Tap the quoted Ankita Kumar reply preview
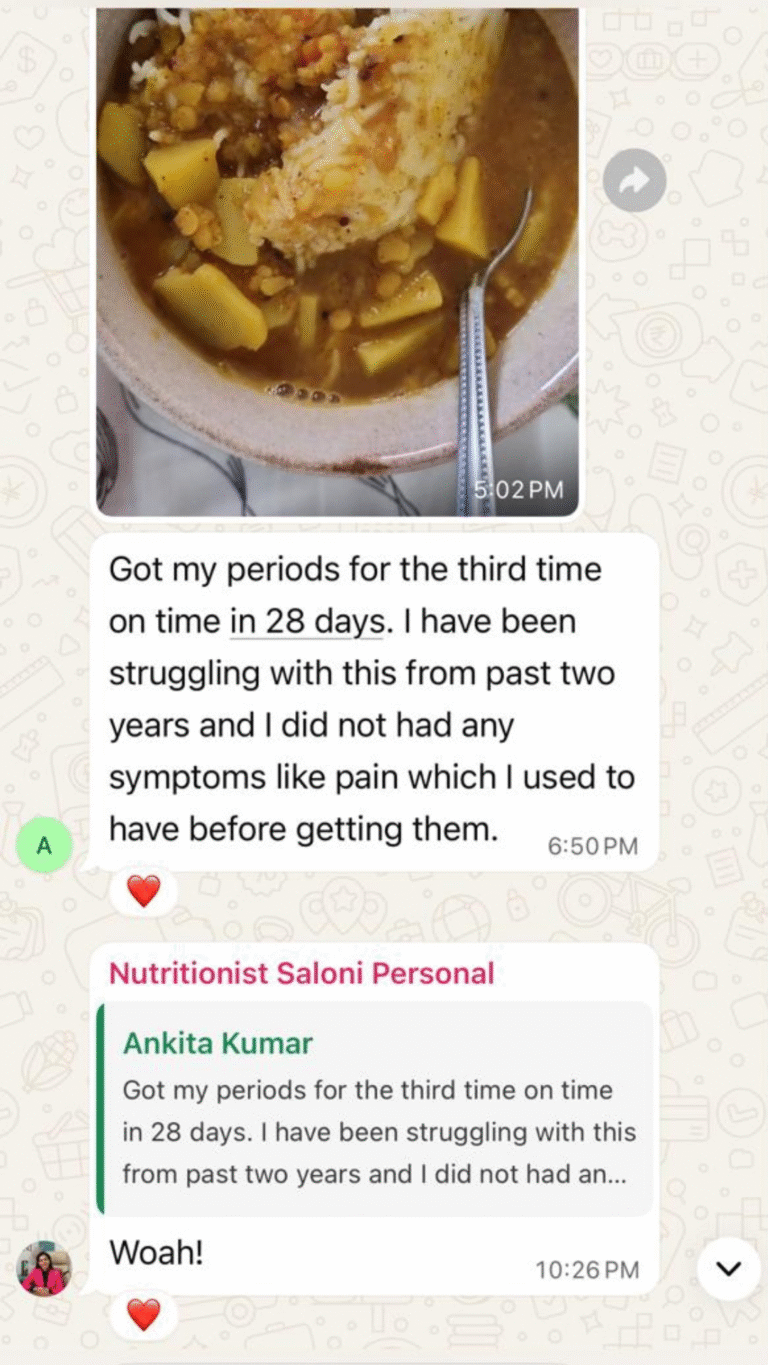Image resolution: width=768 pixels, height=1365 pixels. pos(374,1109)
